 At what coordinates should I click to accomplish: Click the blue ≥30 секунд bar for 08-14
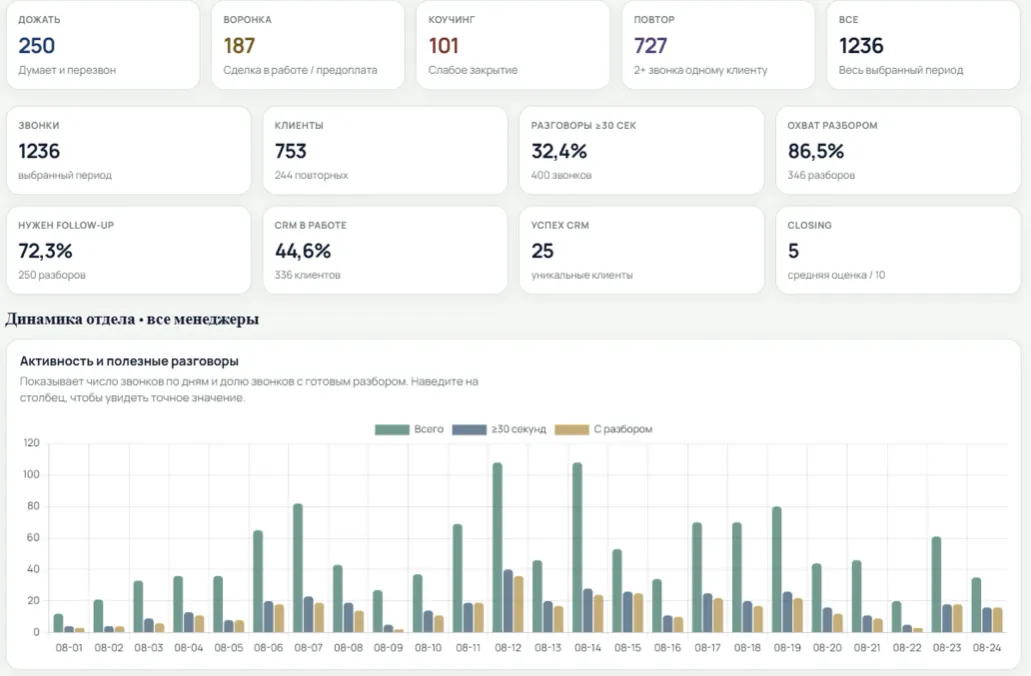click(x=588, y=610)
